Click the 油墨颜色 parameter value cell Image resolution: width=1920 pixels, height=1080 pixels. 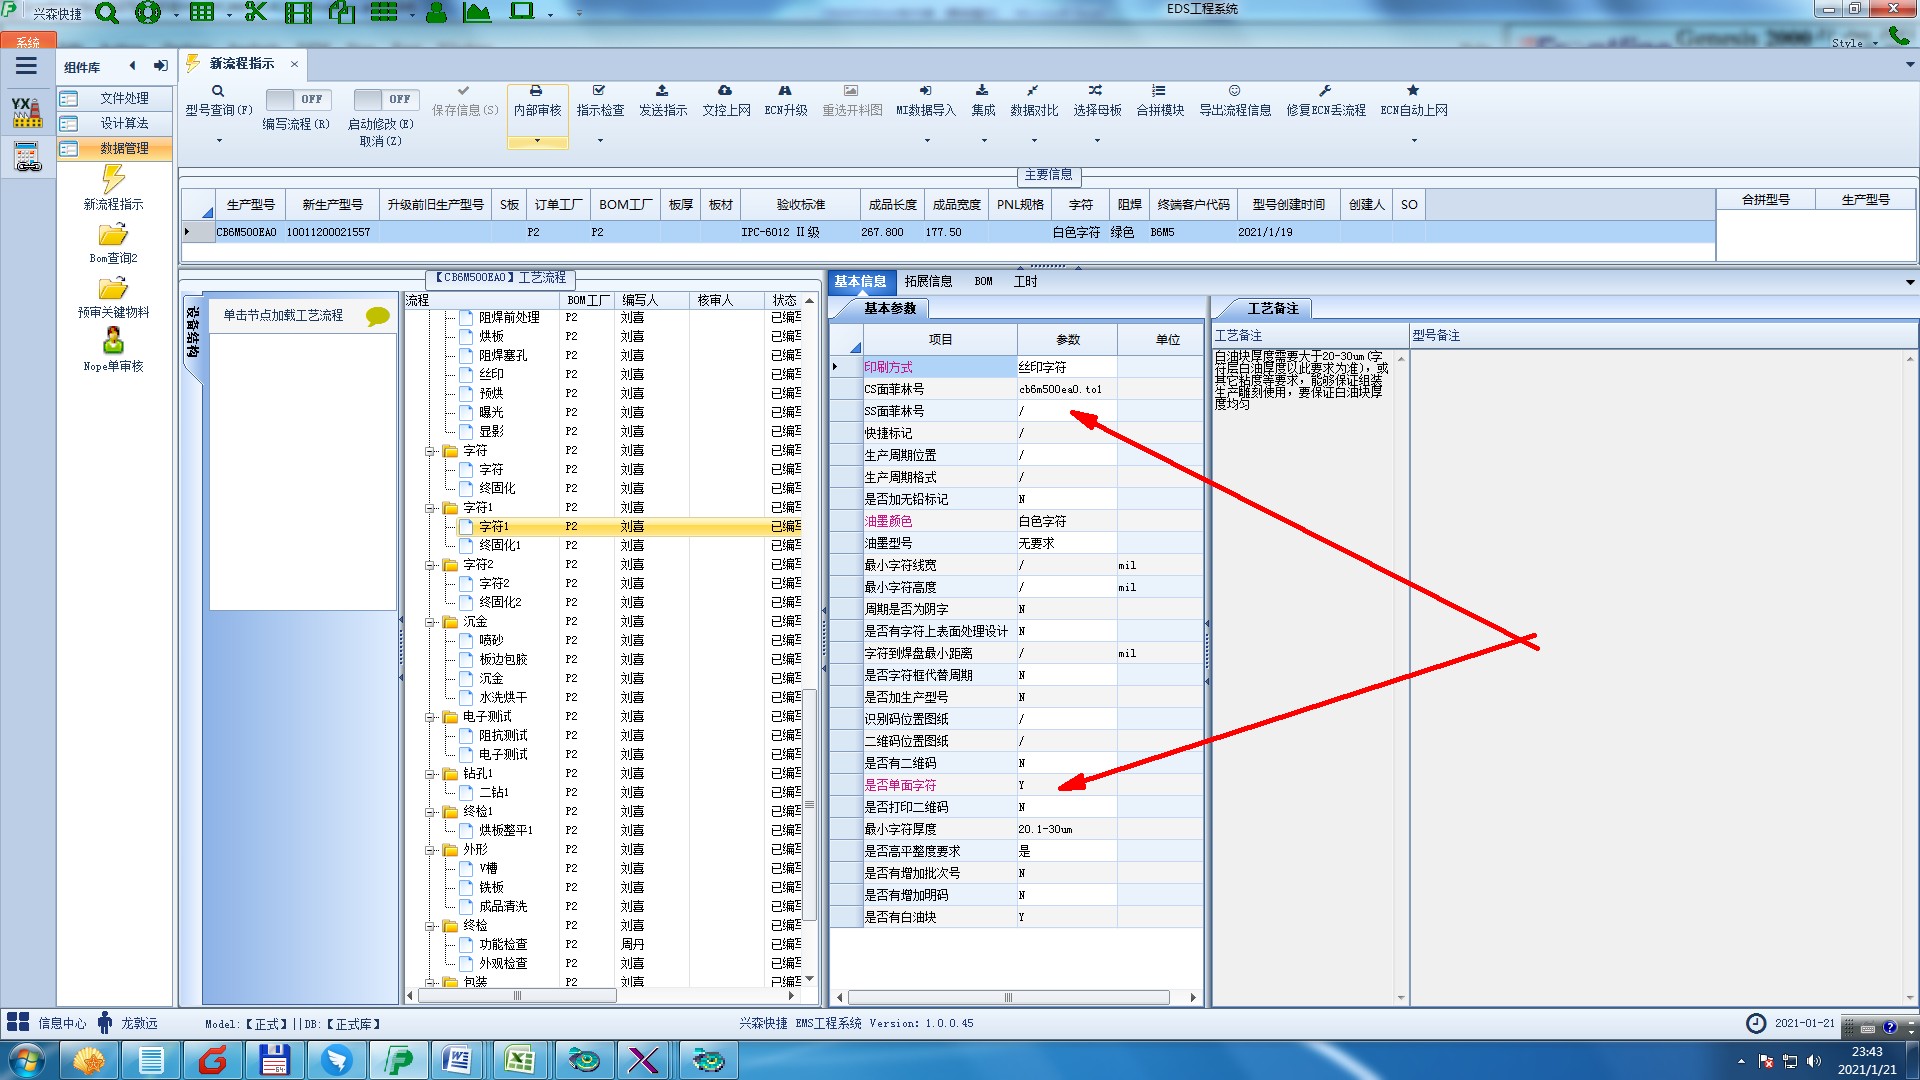point(1066,521)
